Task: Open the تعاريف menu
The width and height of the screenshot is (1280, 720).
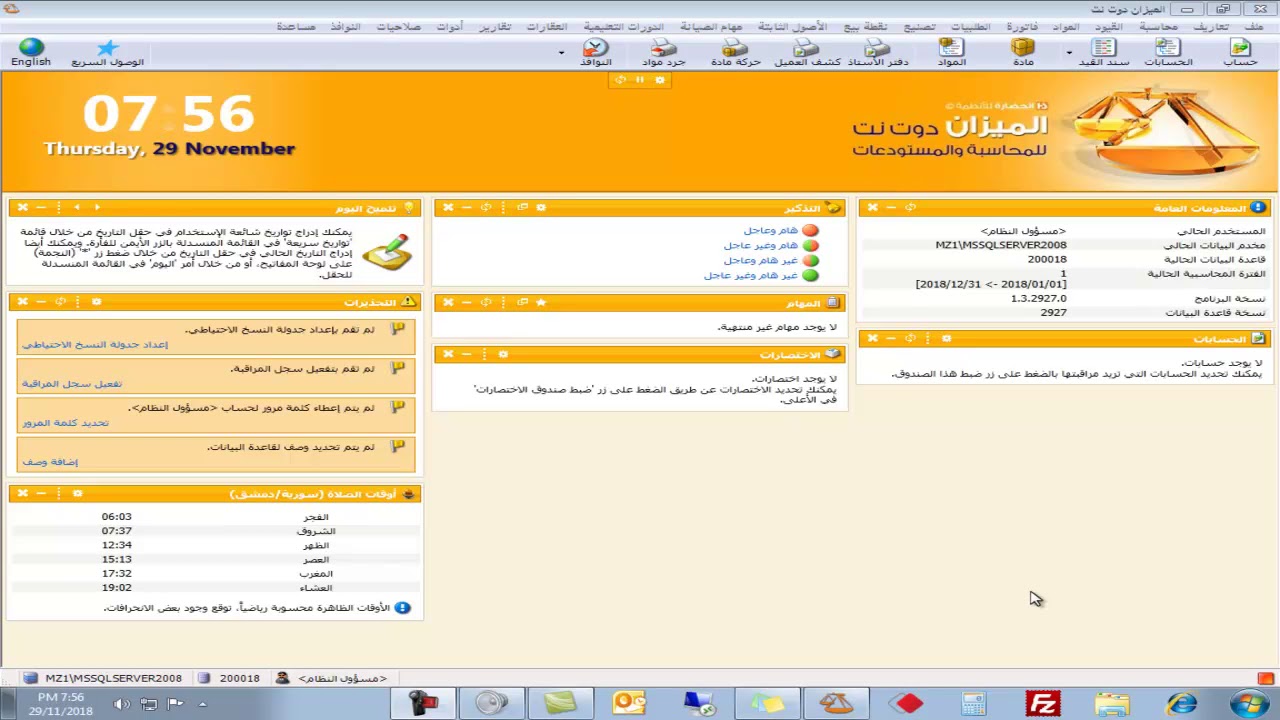Action: [x=1211, y=26]
